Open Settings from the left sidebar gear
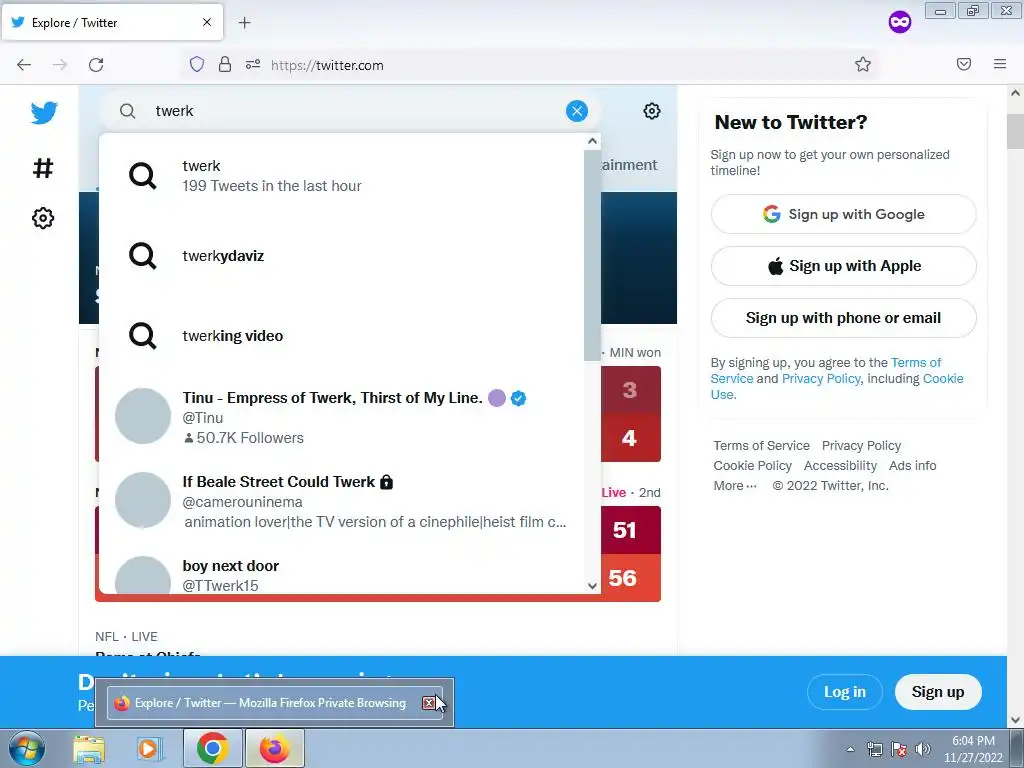The width and height of the screenshot is (1024, 768). [43, 218]
